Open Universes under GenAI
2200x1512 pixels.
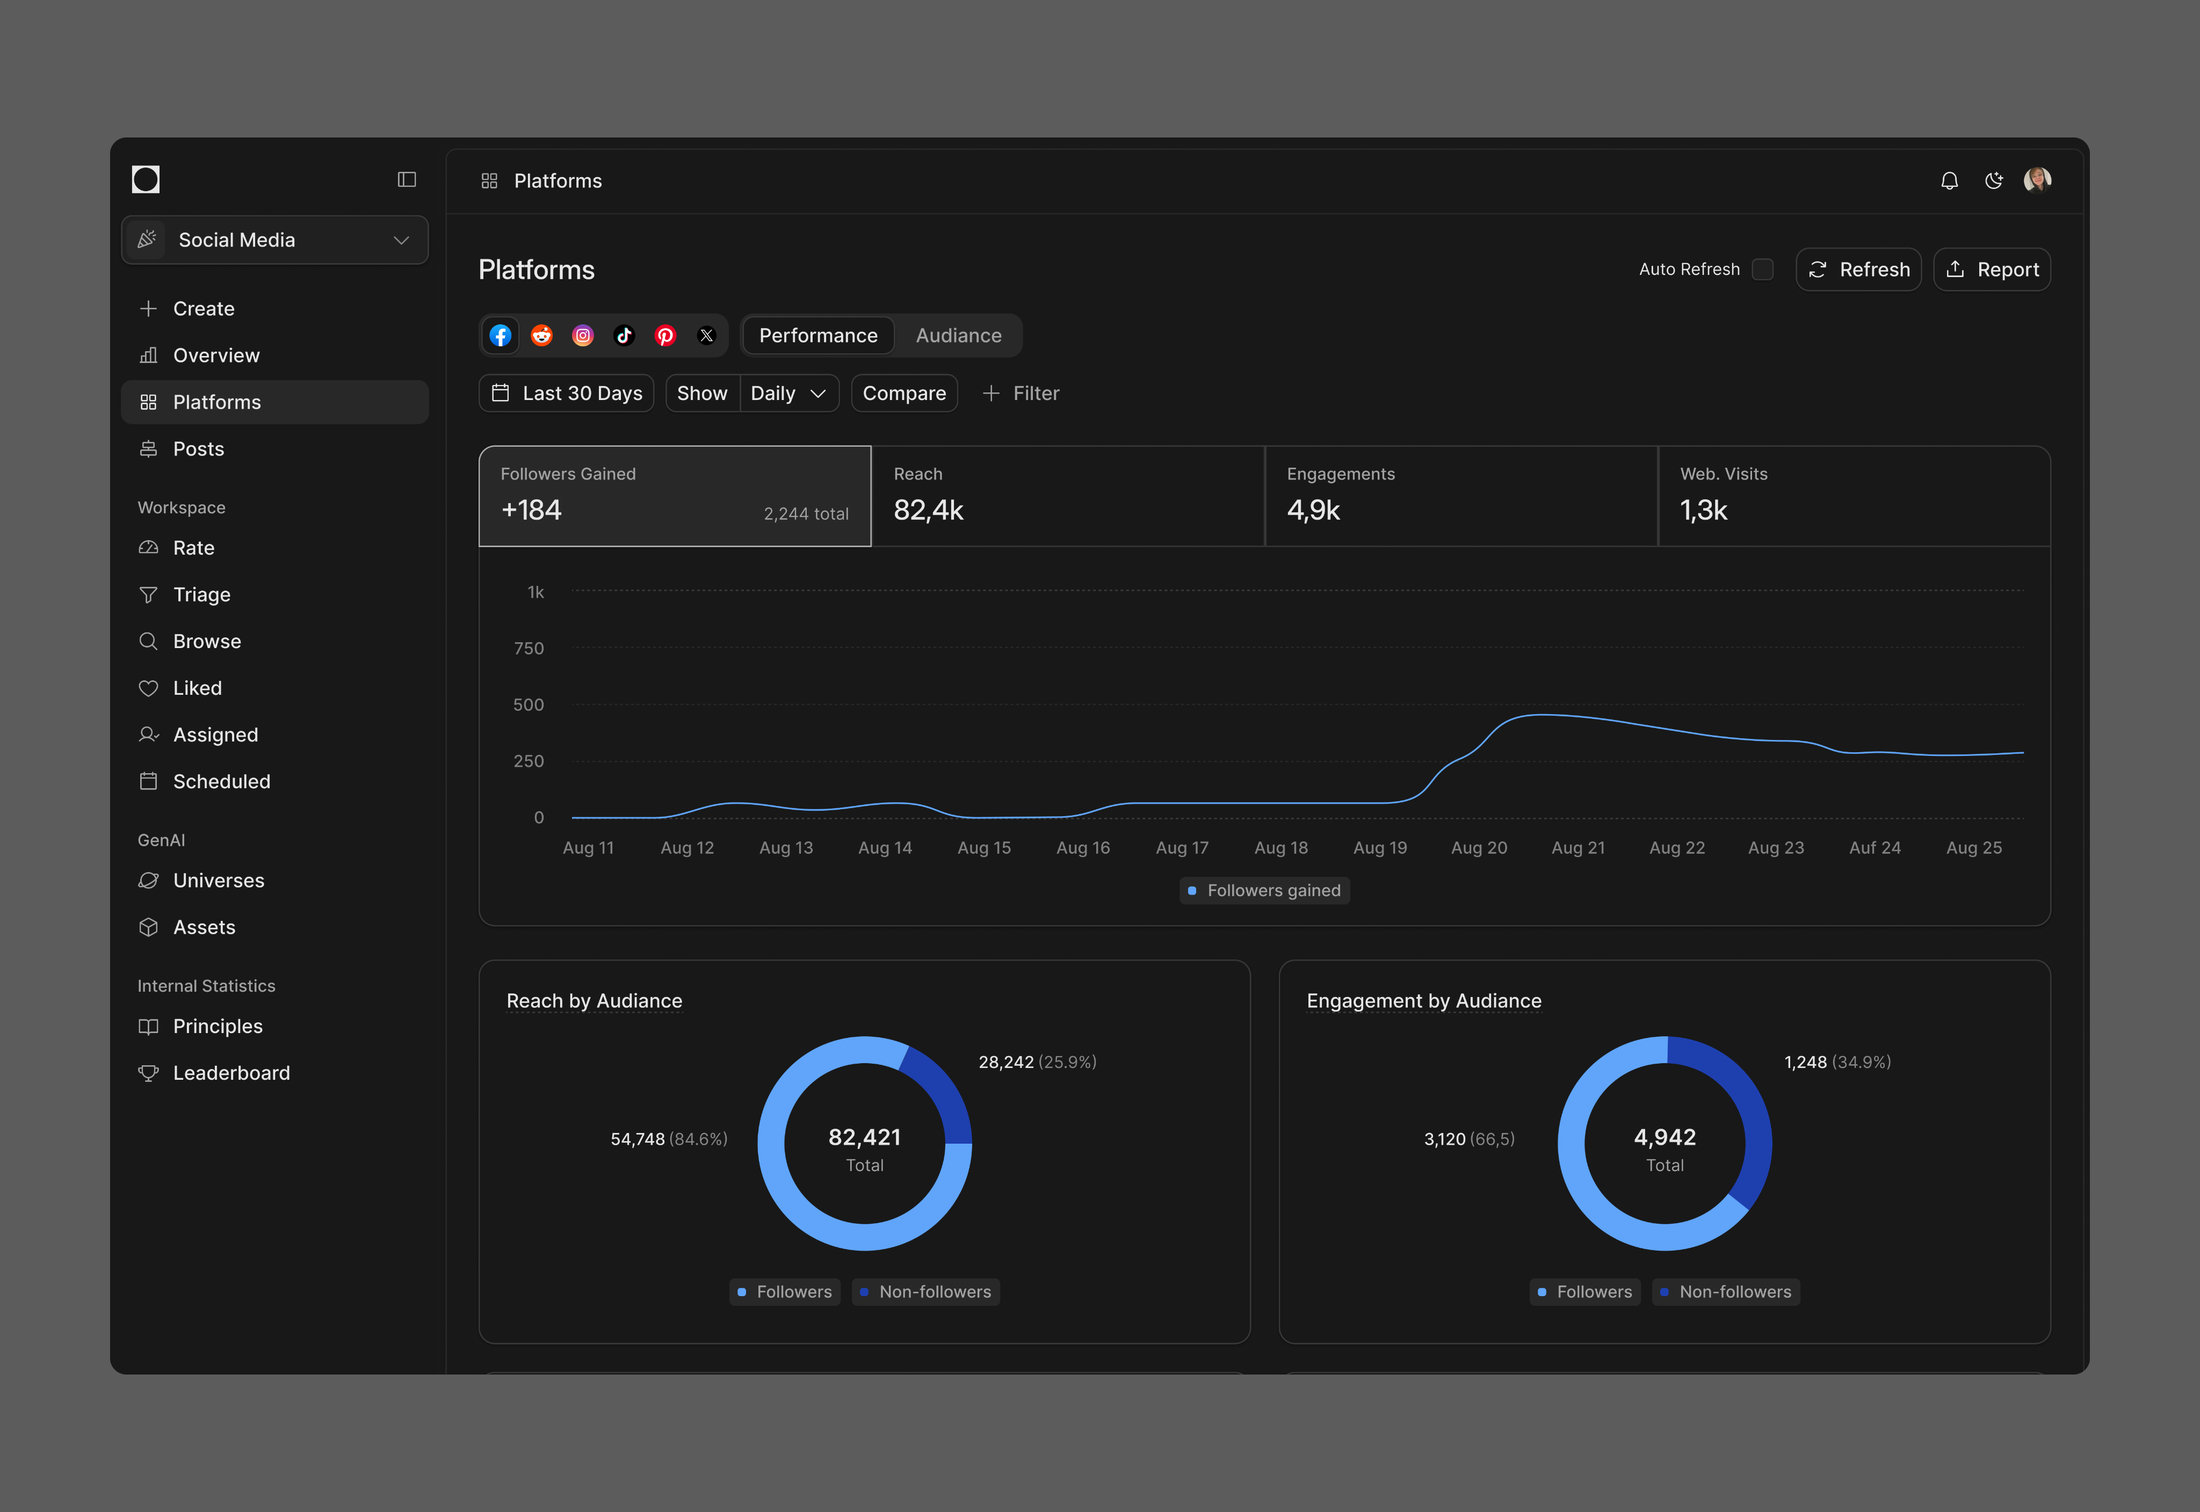pyautogui.click(x=275, y=881)
